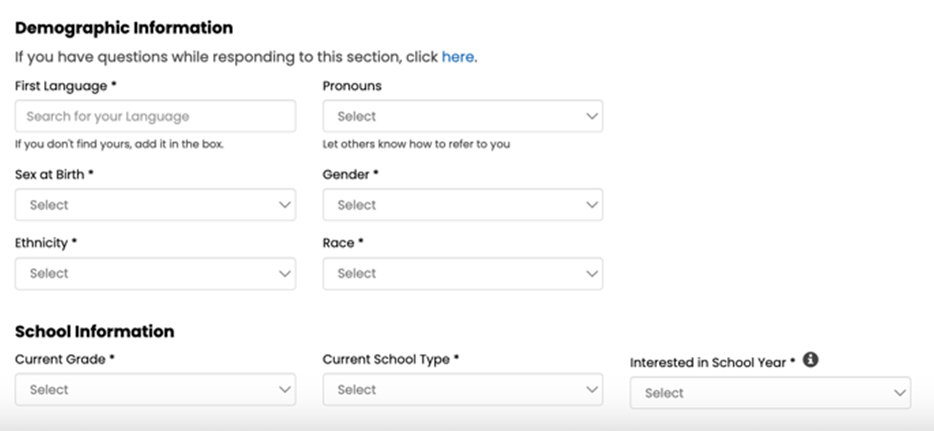Image resolution: width=934 pixels, height=431 pixels.
Task: Open the Pronouns dropdown
Action: coord(462,116)
